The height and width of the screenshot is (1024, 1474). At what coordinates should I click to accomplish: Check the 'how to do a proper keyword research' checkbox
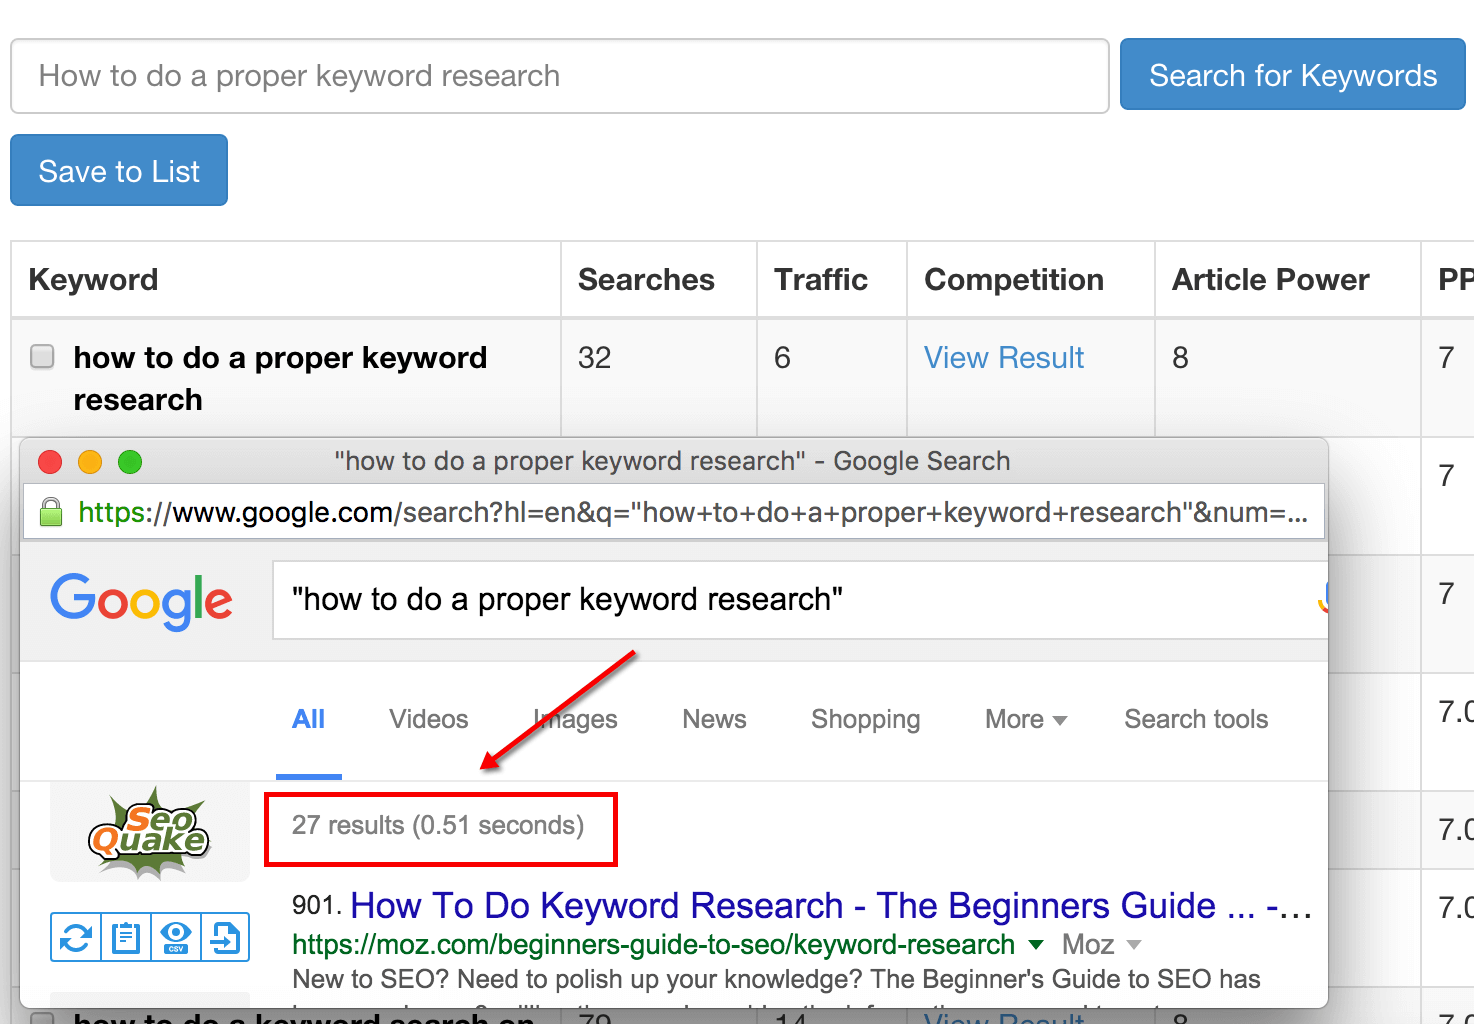coord(41,356)
